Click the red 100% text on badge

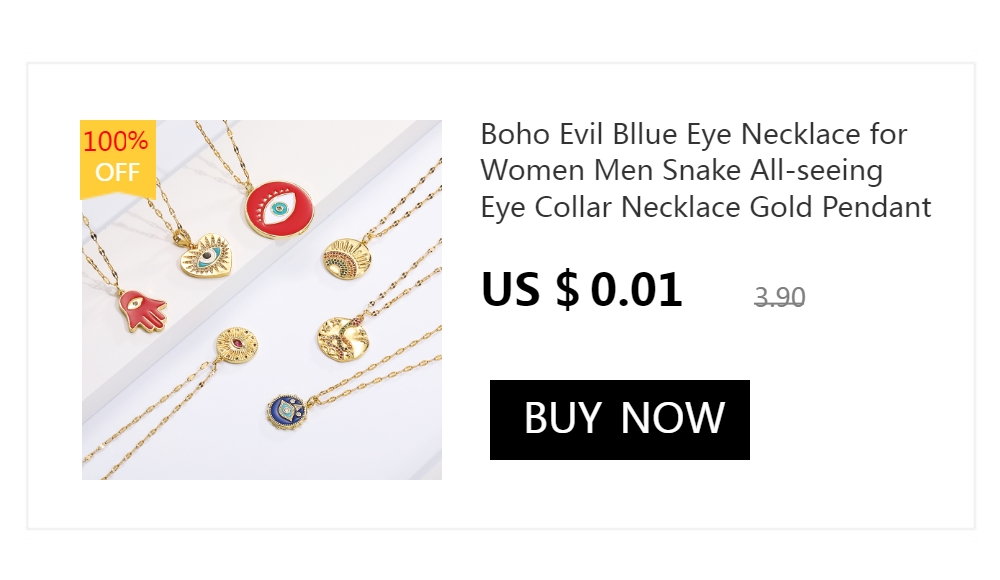[115, 141]
